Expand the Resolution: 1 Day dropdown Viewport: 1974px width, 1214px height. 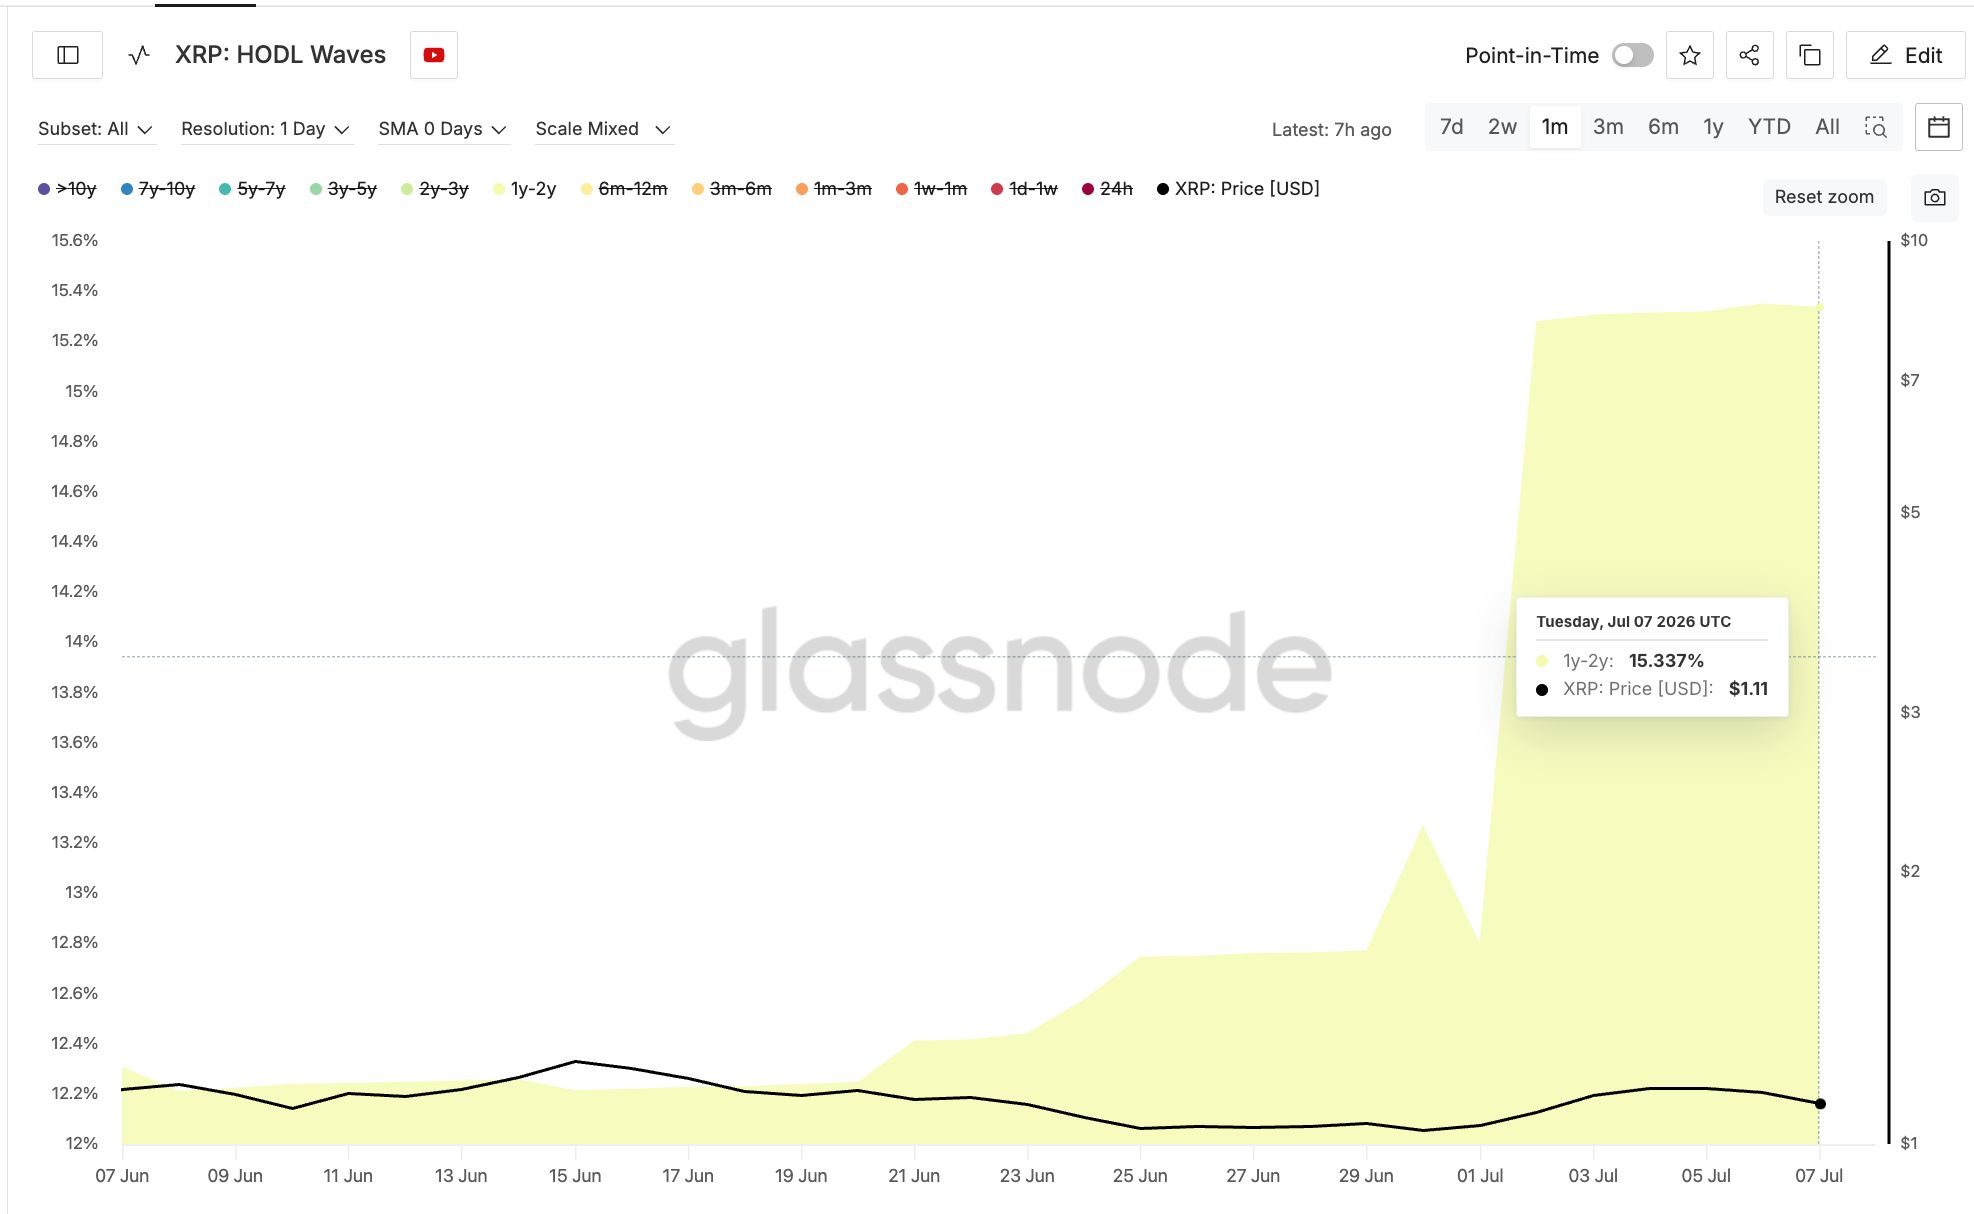265,129
